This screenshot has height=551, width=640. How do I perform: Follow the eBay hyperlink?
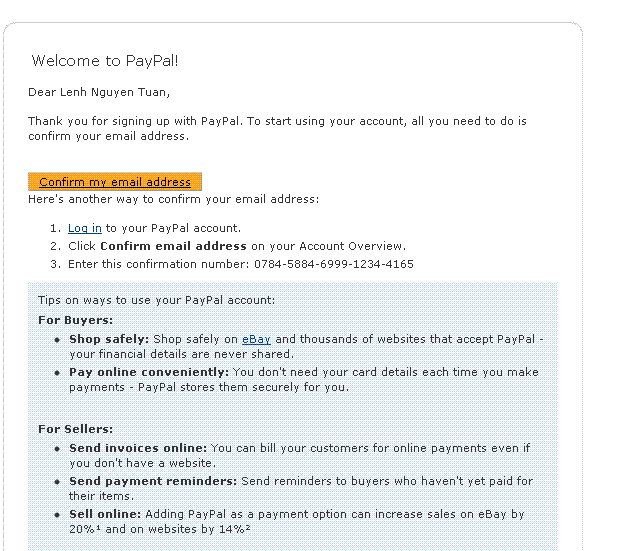point(256,340)
